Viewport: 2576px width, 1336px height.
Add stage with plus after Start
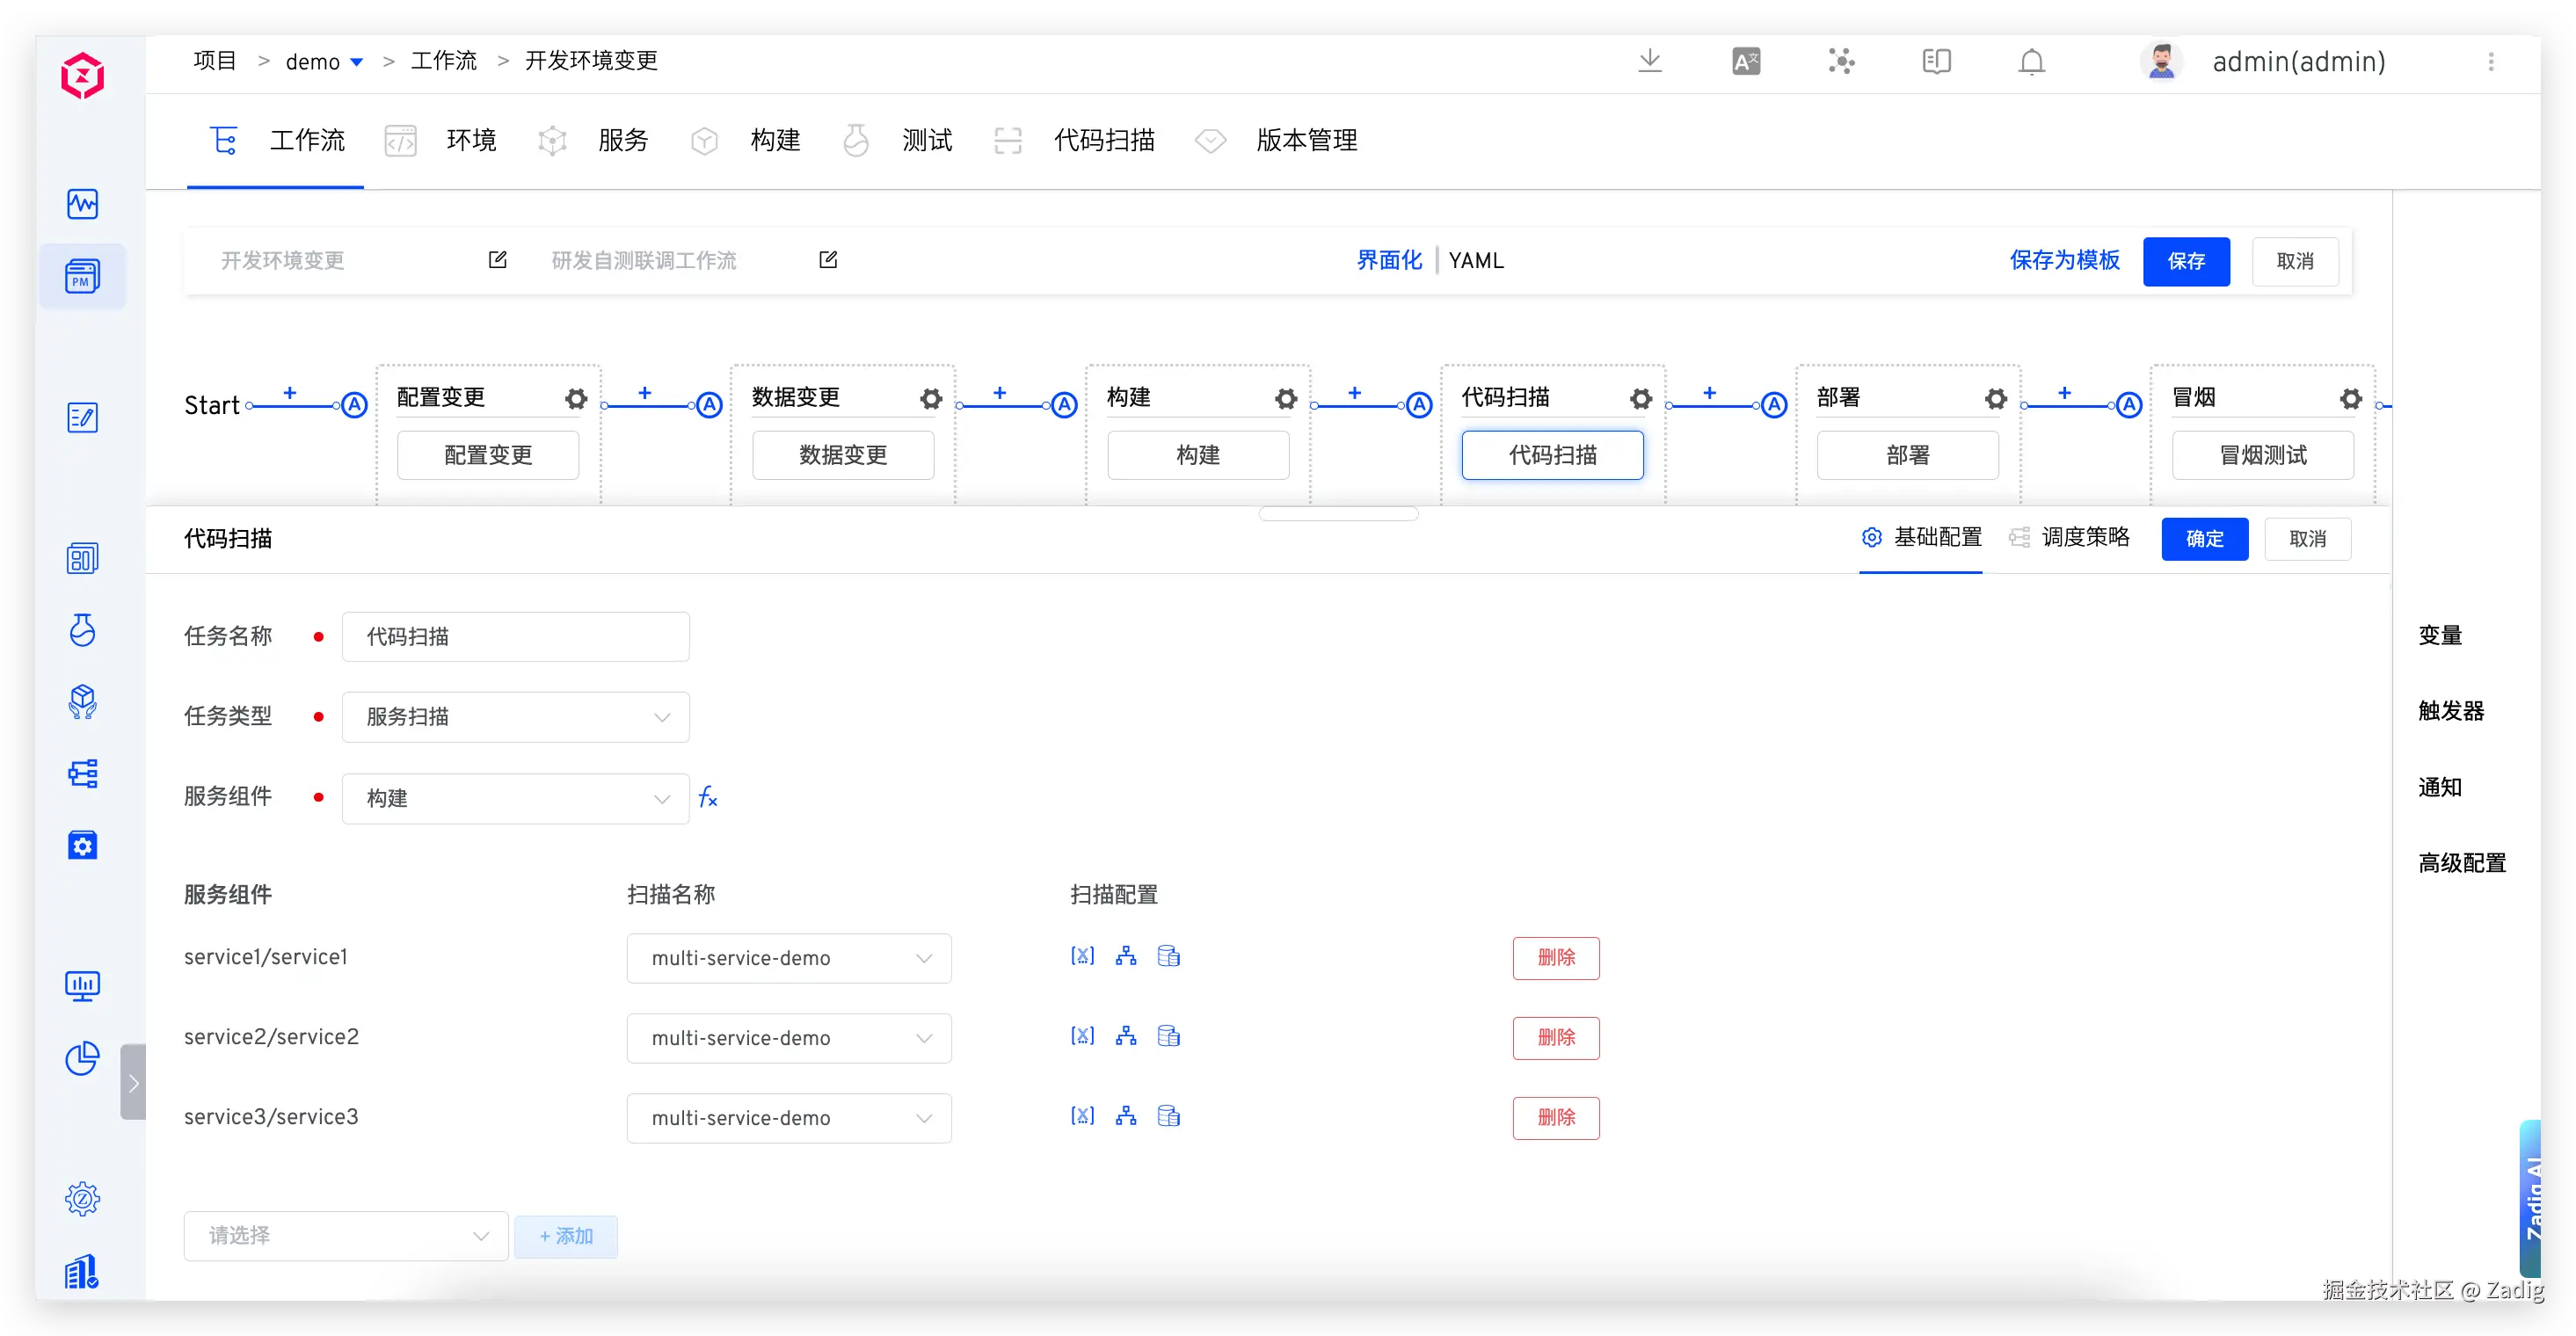click(290, 393)
